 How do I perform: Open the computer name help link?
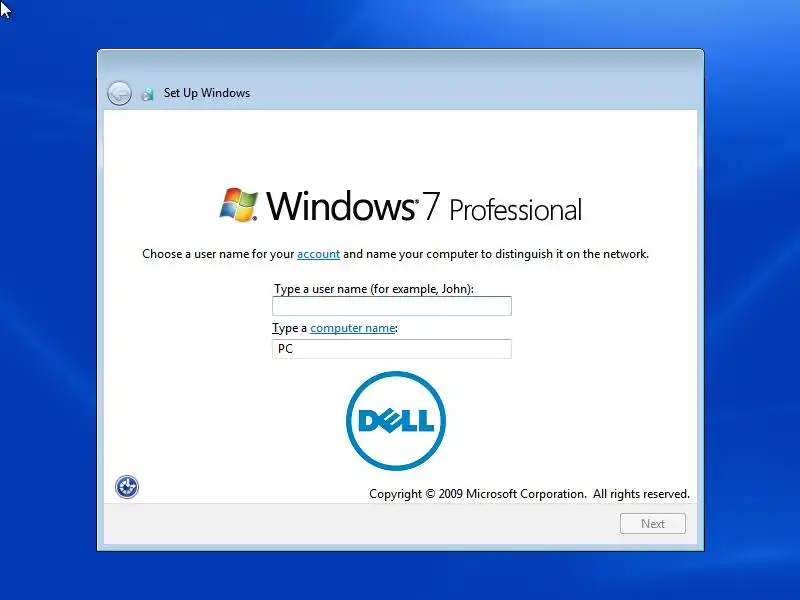point(353,328)
